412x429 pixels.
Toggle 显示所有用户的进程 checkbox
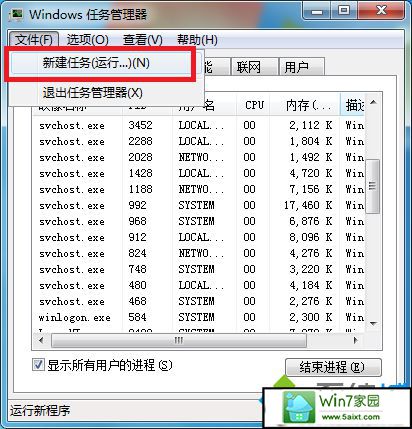pos(38,364)
